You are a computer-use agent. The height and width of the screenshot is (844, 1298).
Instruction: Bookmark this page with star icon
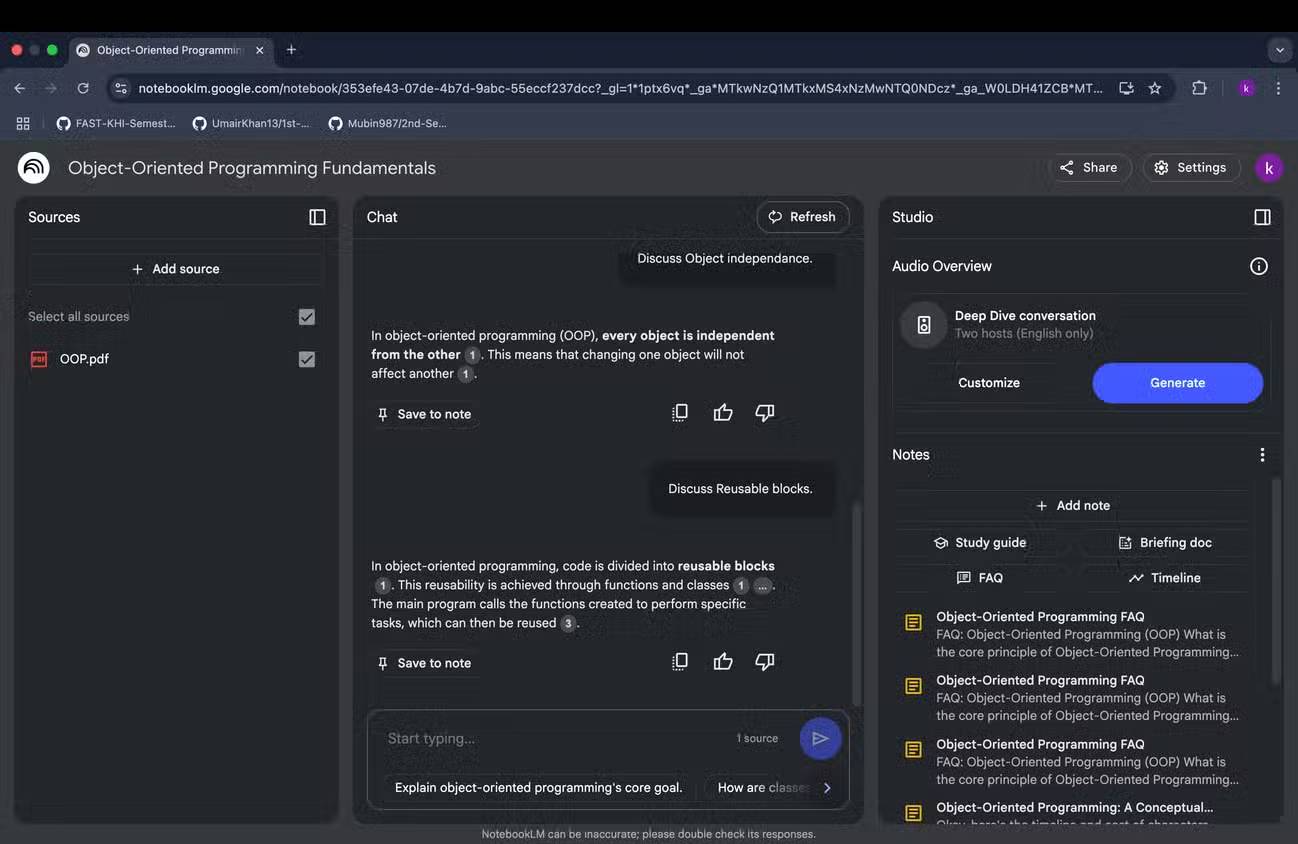[1155, 88]
